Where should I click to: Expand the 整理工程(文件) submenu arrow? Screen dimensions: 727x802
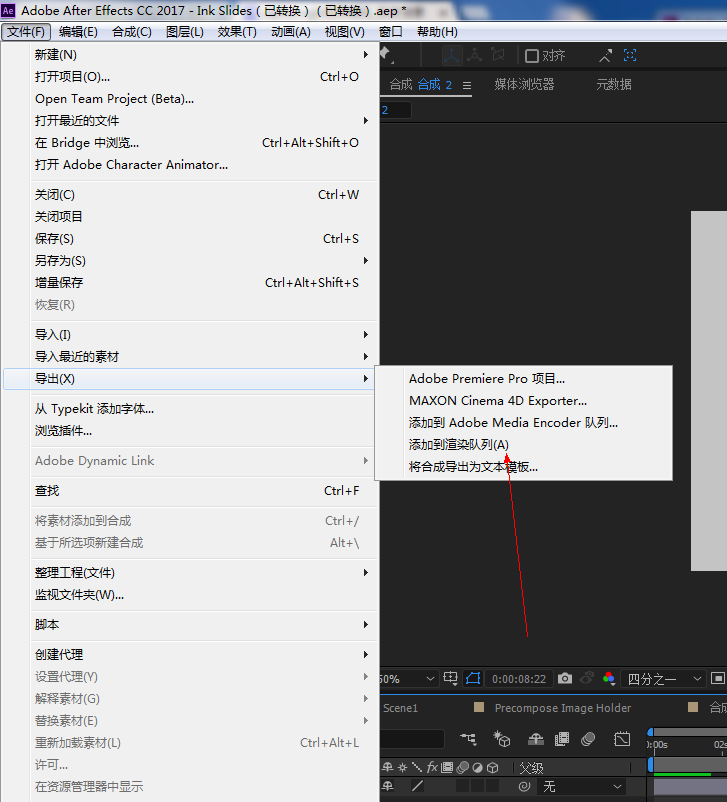[x=365, y=572]
